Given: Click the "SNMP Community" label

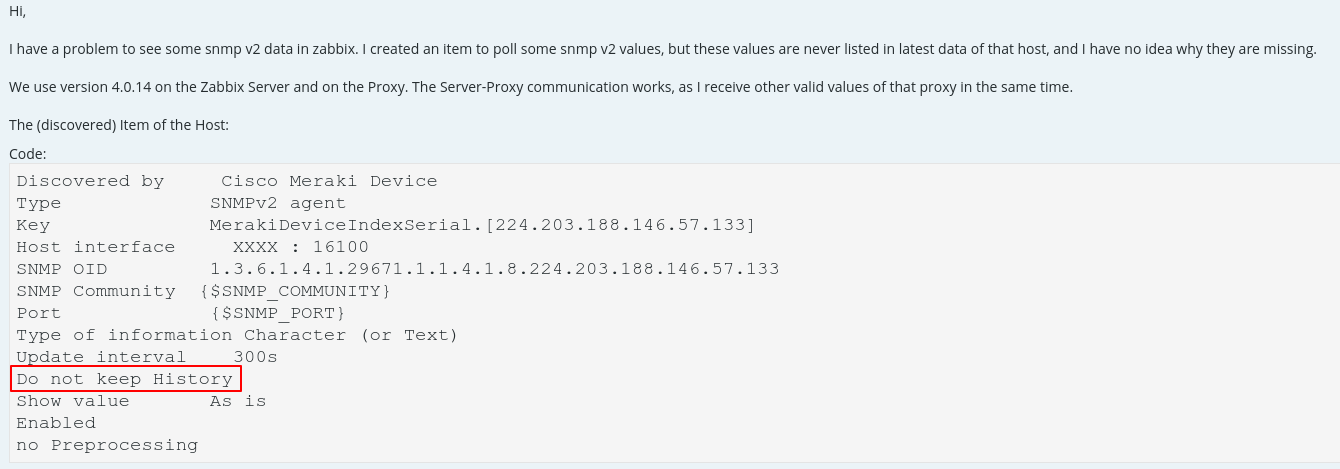Looking at the screenshot, I should (96, 291).
